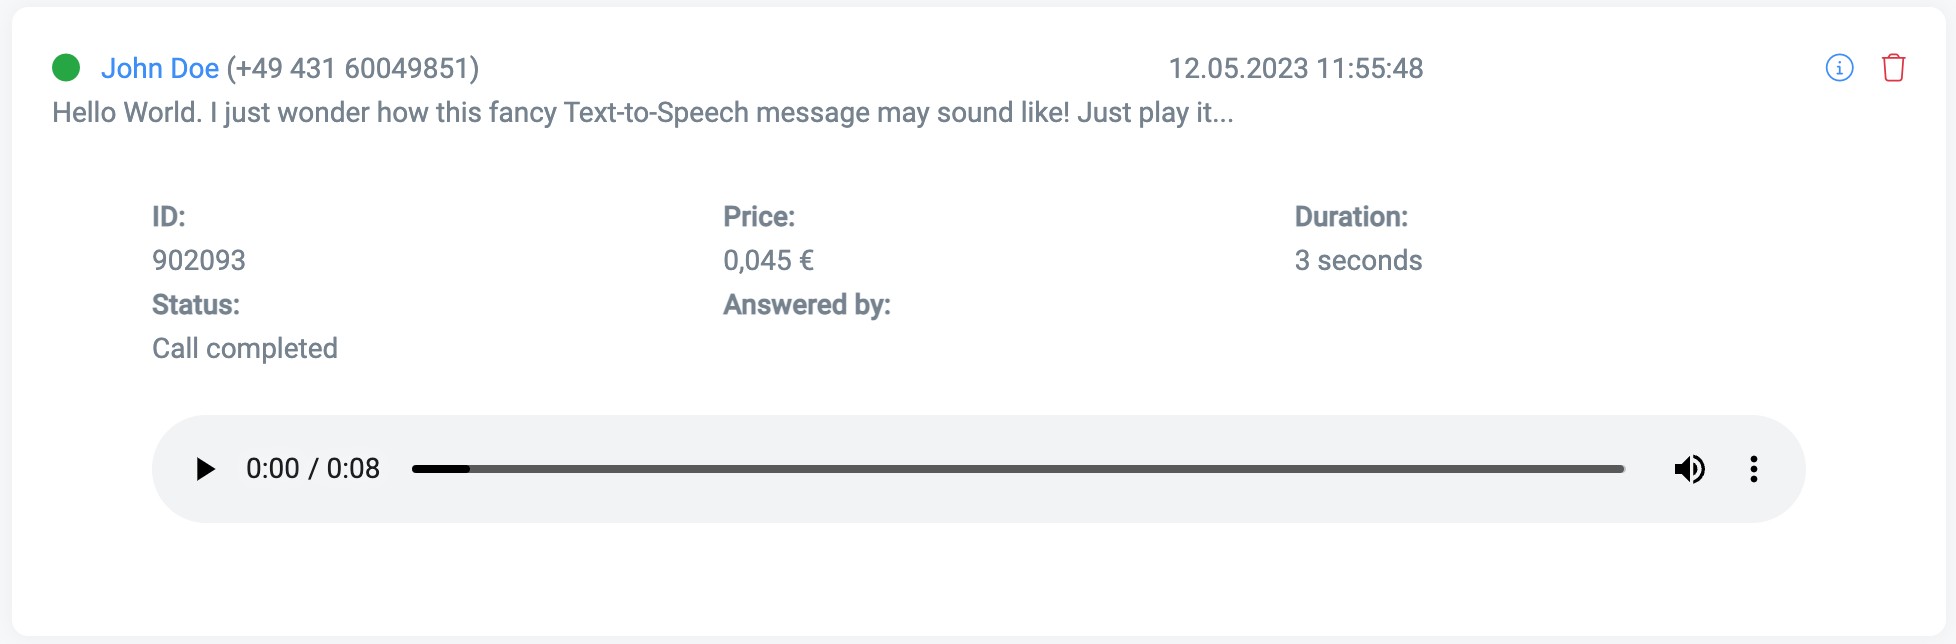Click the phone number +49 431 60049851
Image resolution: width=1956 pixels, height=644 pixels.
point(353,68)
